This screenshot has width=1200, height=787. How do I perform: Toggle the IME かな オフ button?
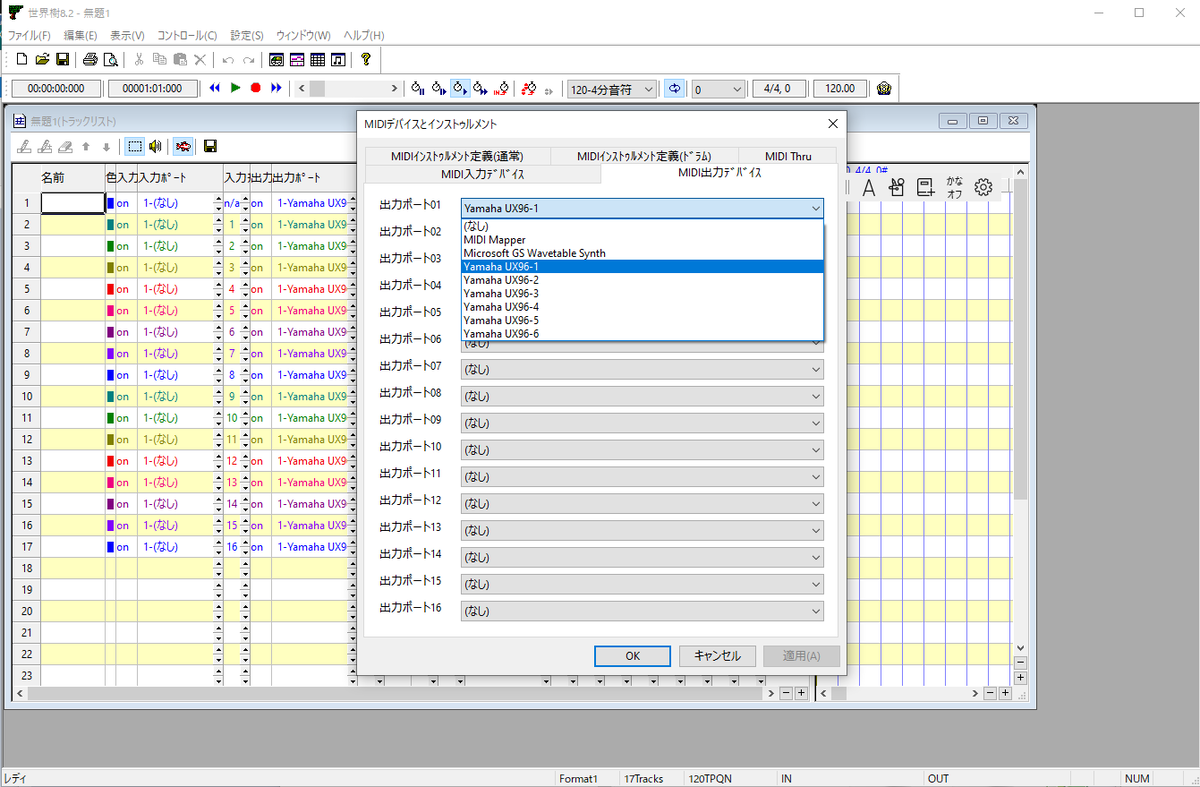[954, 187]
